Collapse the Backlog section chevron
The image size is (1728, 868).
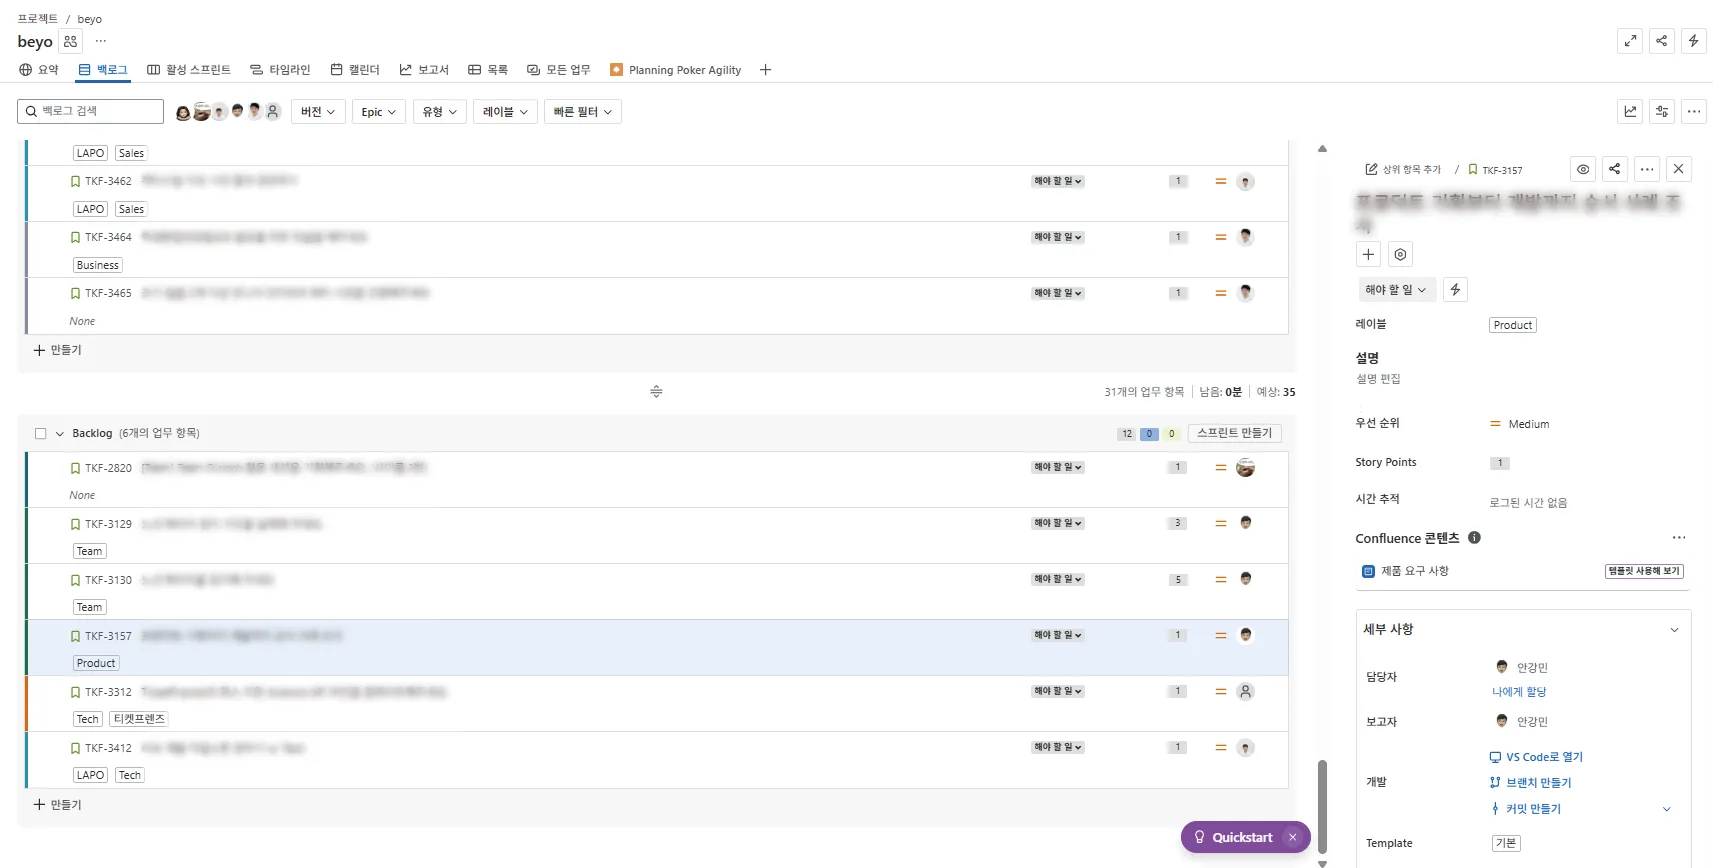(60, 434)
